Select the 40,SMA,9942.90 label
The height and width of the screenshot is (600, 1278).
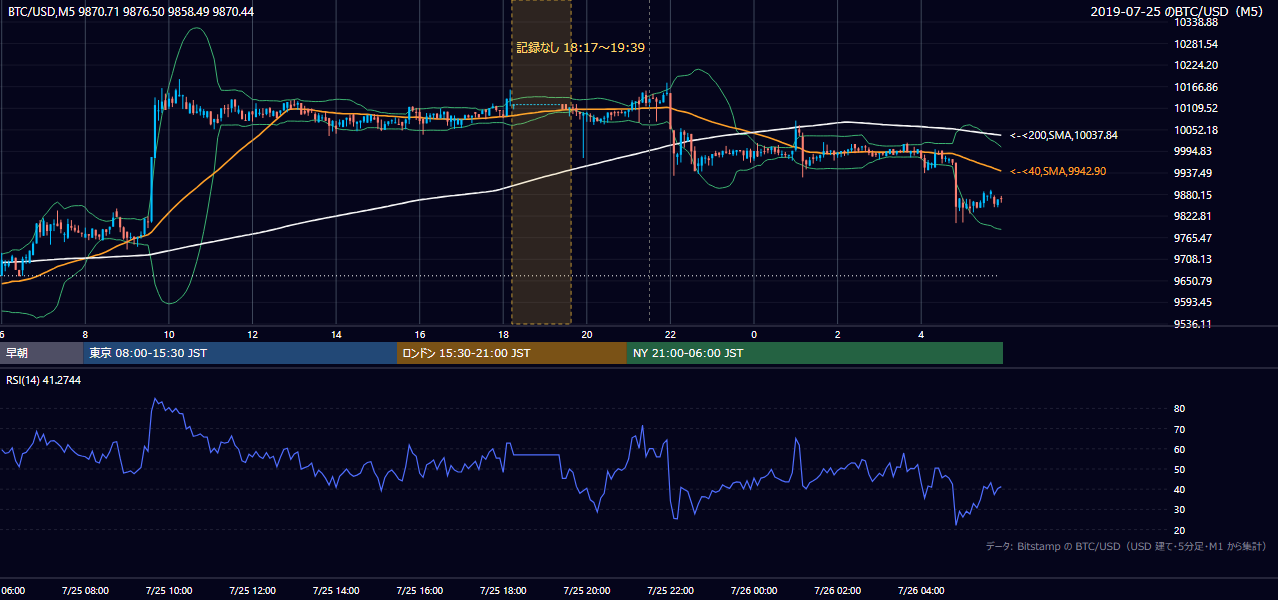coord(1058,172)
